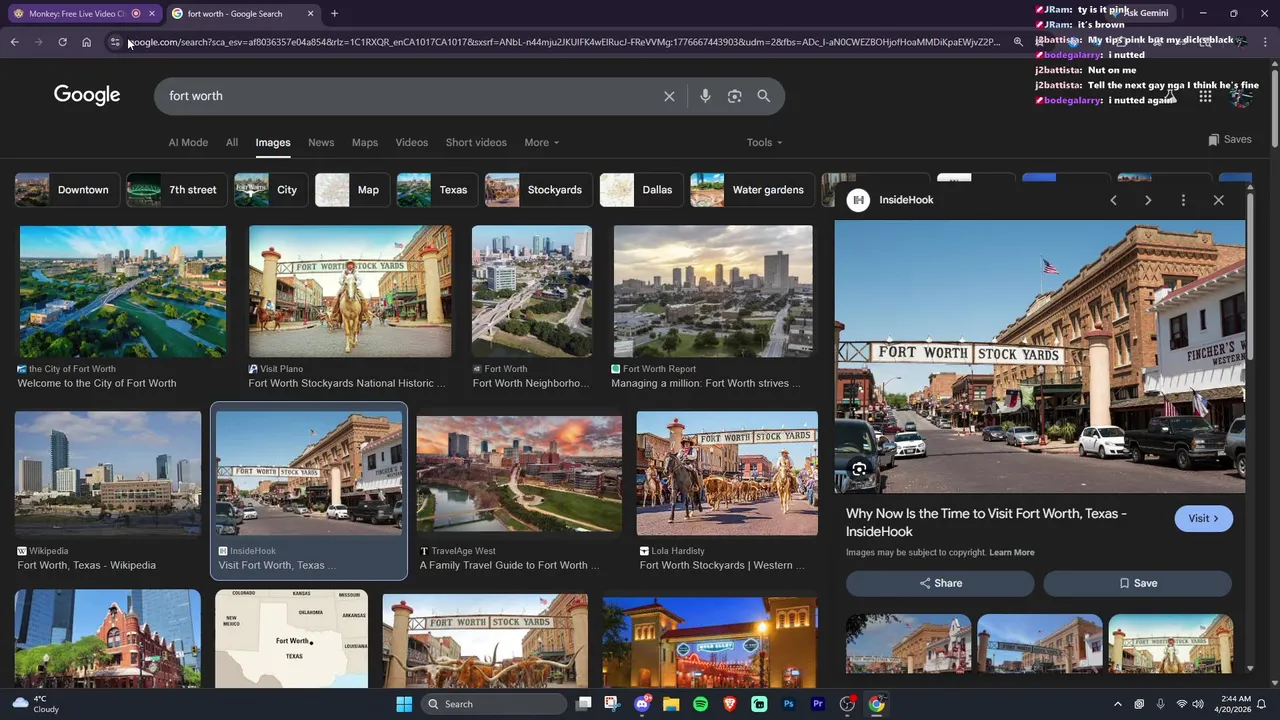1280x720 pixels.
Task: Click the browser back arrow
Action: point(14,42)
